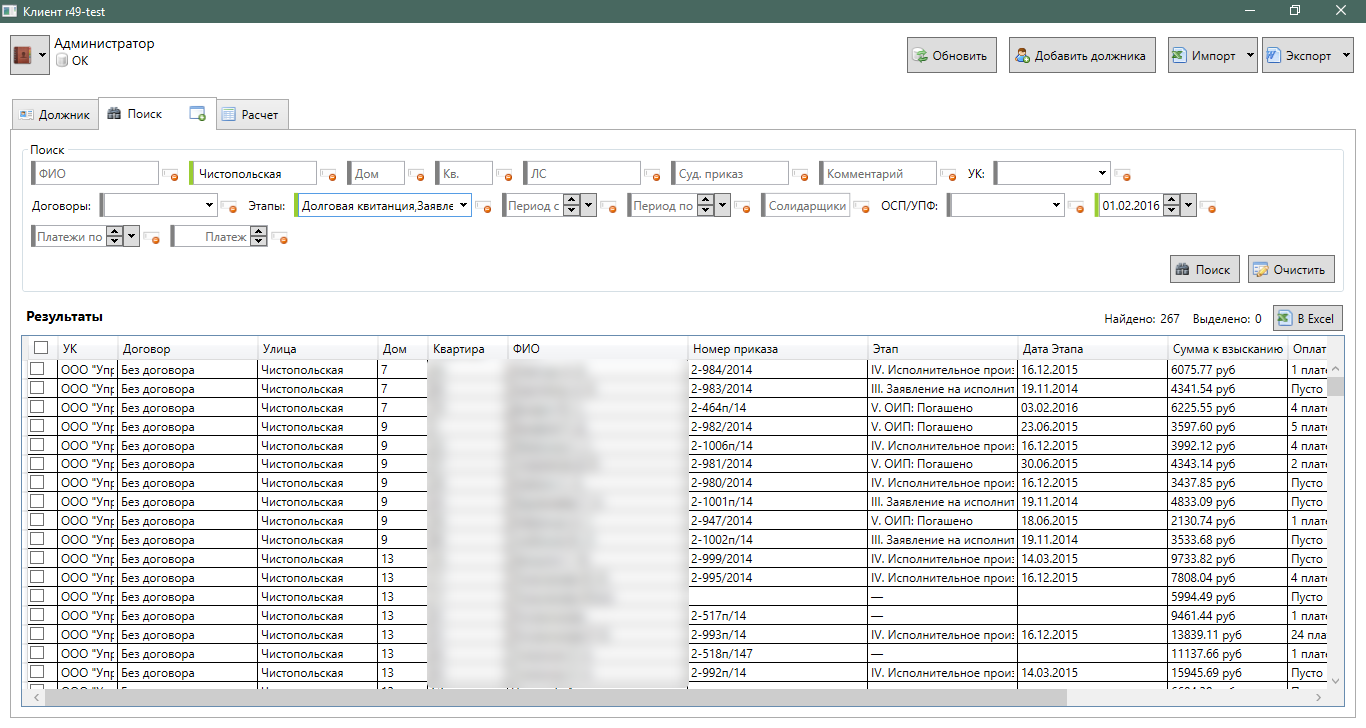The image size is (1366, 728).
Task: Click the new search tab icon
Action: click(198, 114)
